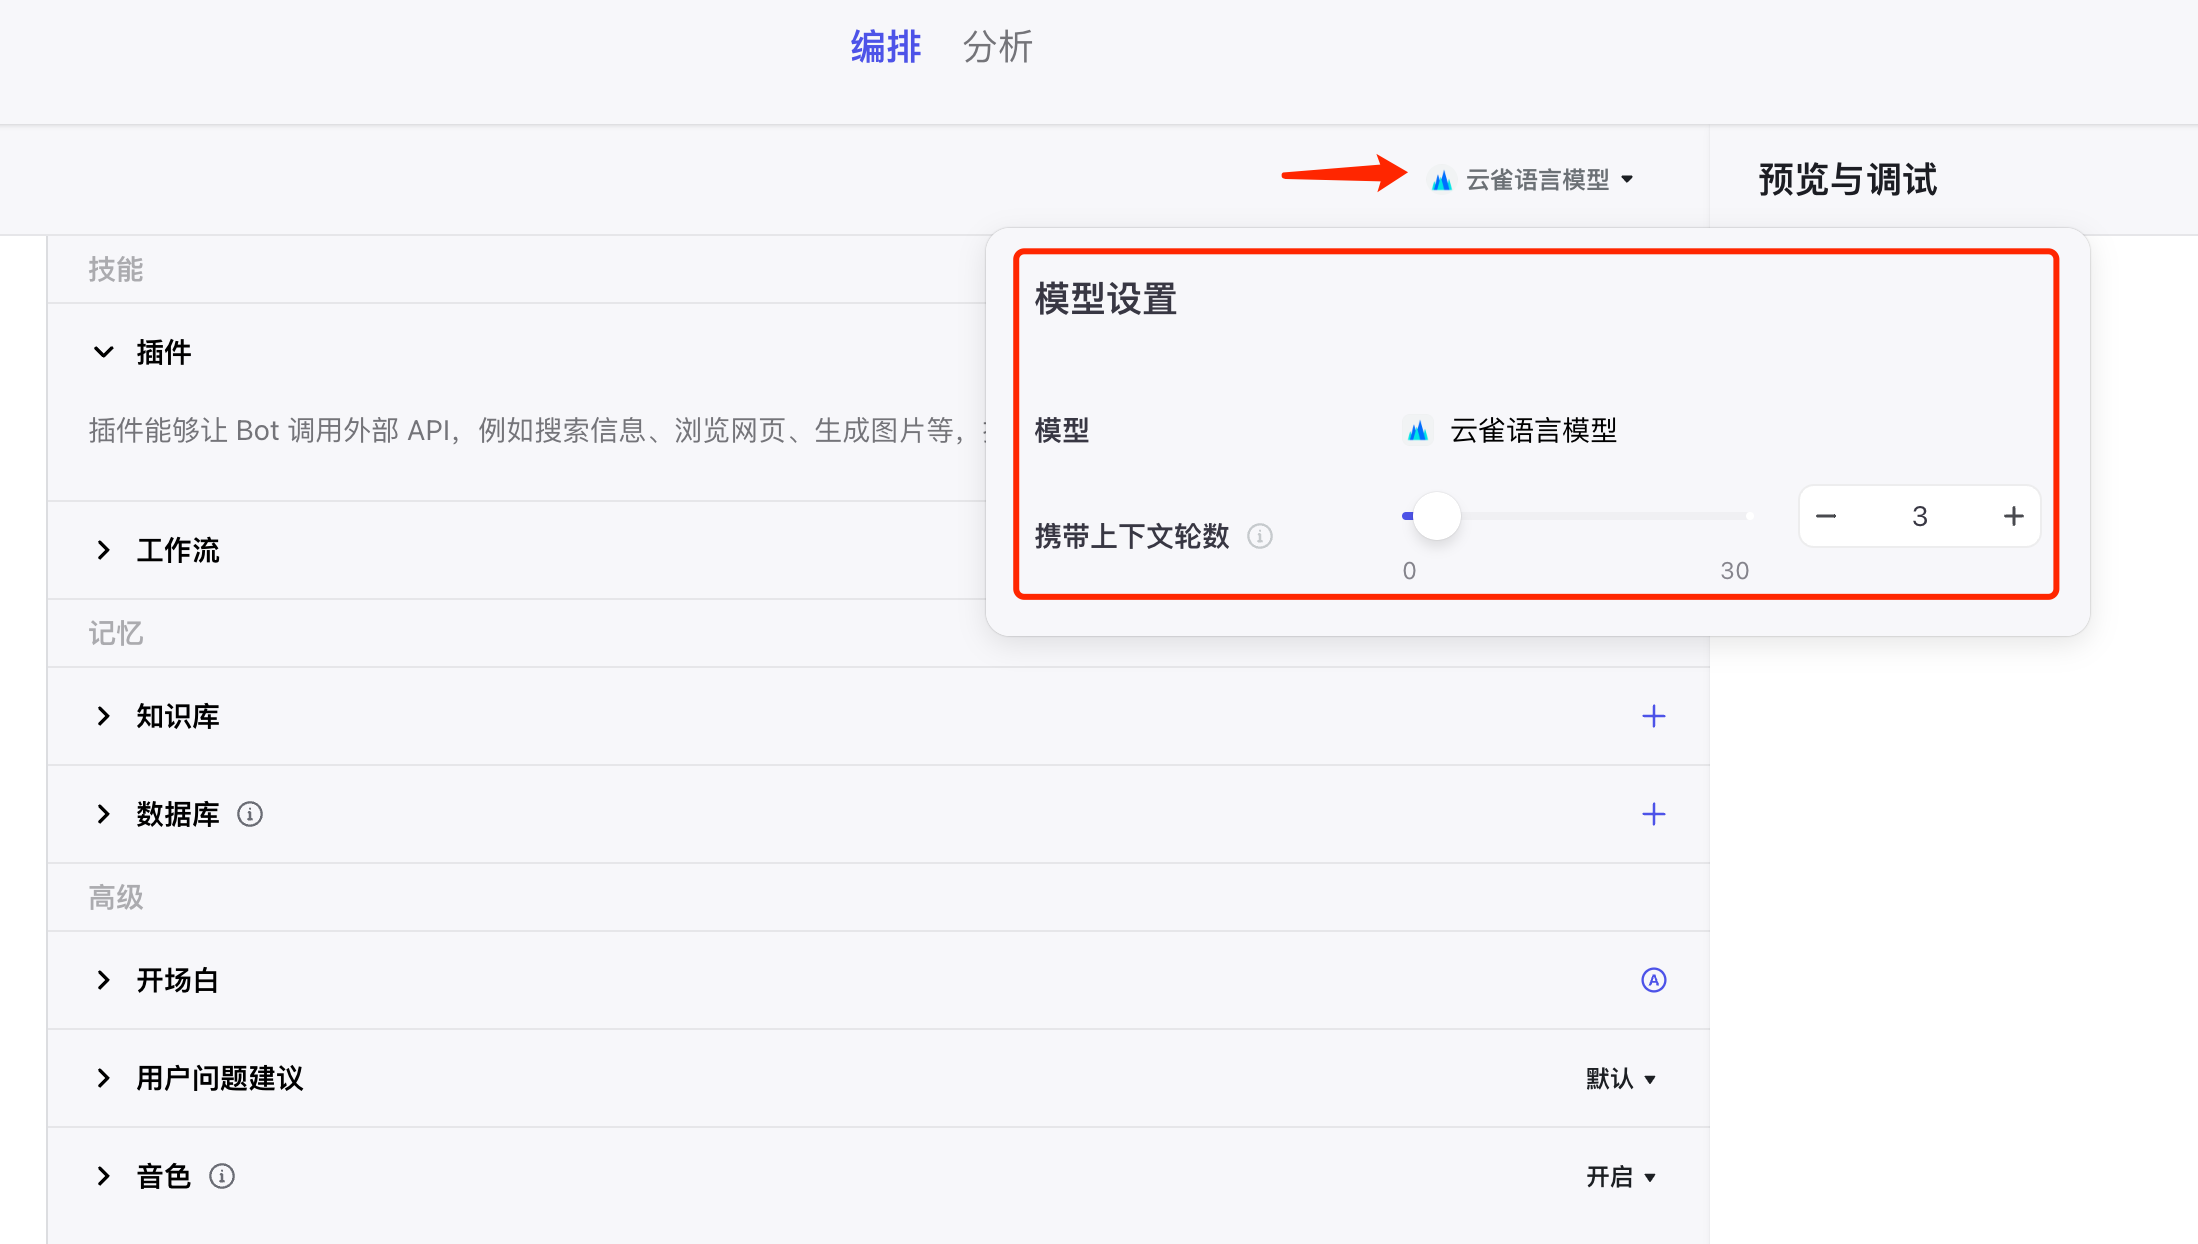Click info icon beside 数据库

pyautogui.click(x=250, y=814)
